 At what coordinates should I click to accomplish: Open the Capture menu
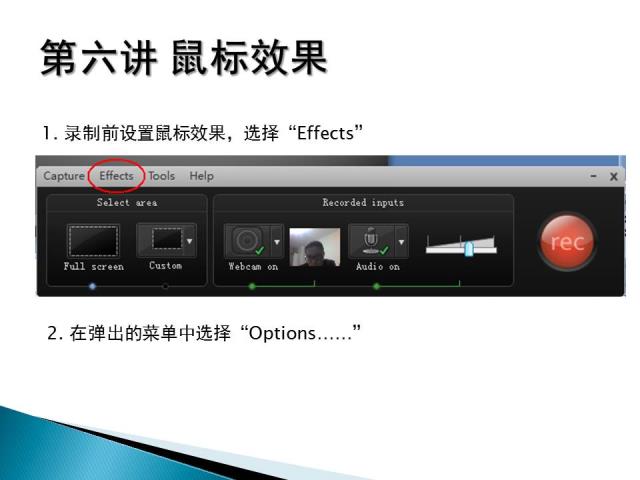tap(64, 176)
